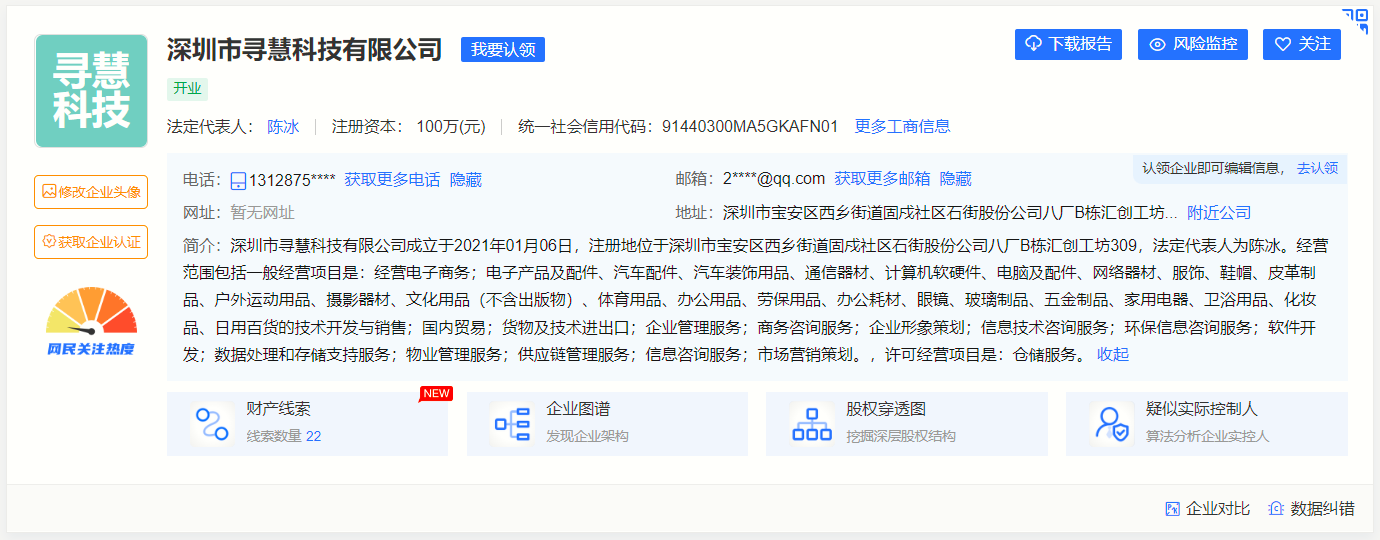The width and height of the screenshot is (1380, 540).
Task: Click 企业对比 at the bottom
Action: (x=1207, y=509)
